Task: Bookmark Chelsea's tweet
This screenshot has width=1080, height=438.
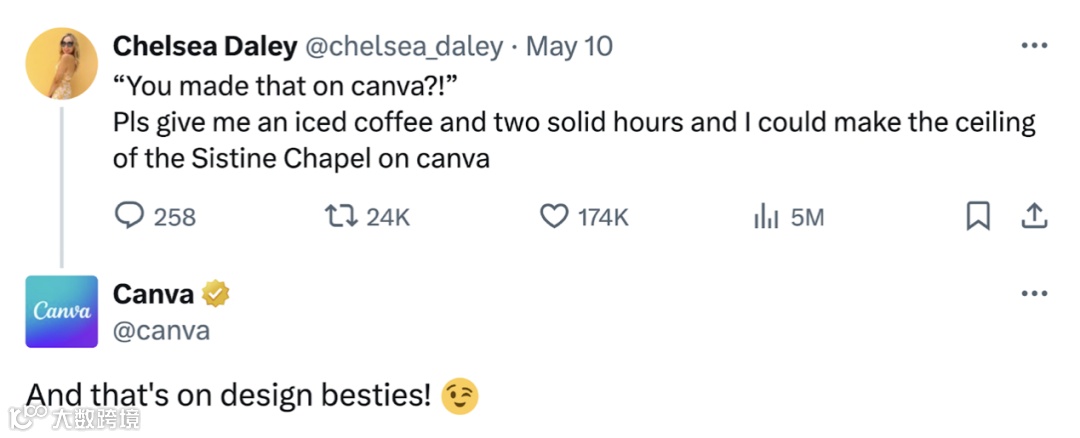Action: click(977, 216)
